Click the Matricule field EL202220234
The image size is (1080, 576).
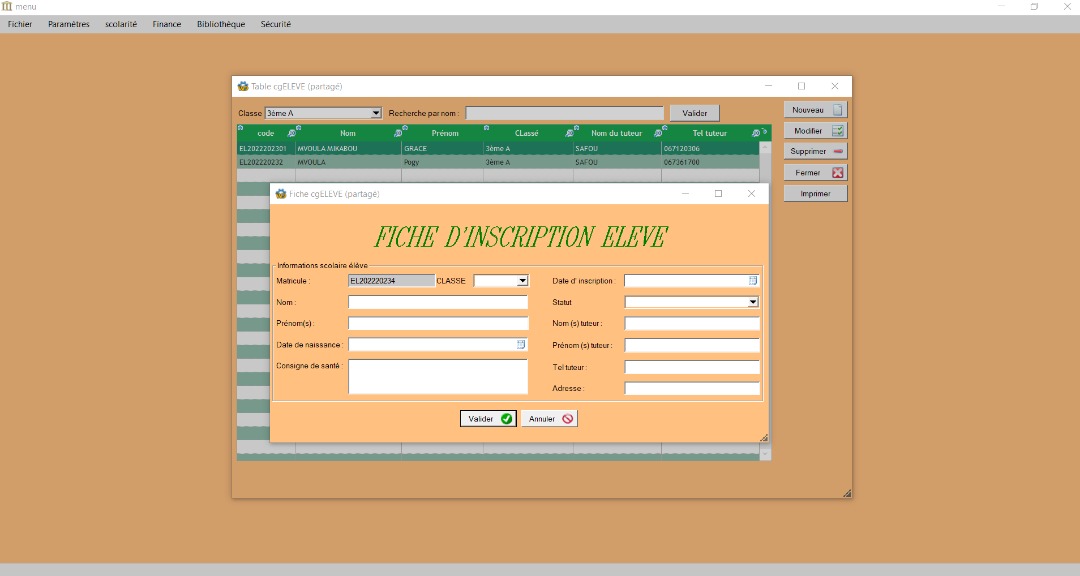tap(391, 280)
